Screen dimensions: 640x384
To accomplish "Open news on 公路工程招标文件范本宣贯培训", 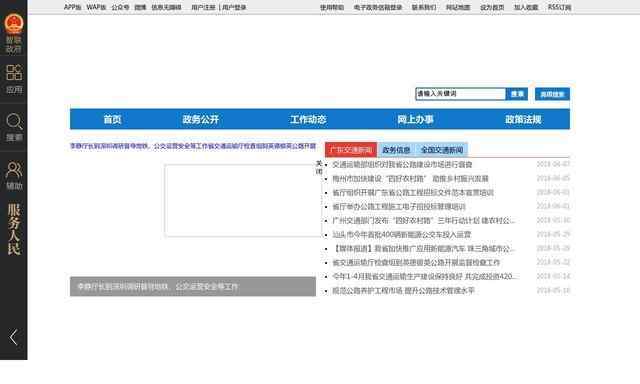I will [413, 193].
